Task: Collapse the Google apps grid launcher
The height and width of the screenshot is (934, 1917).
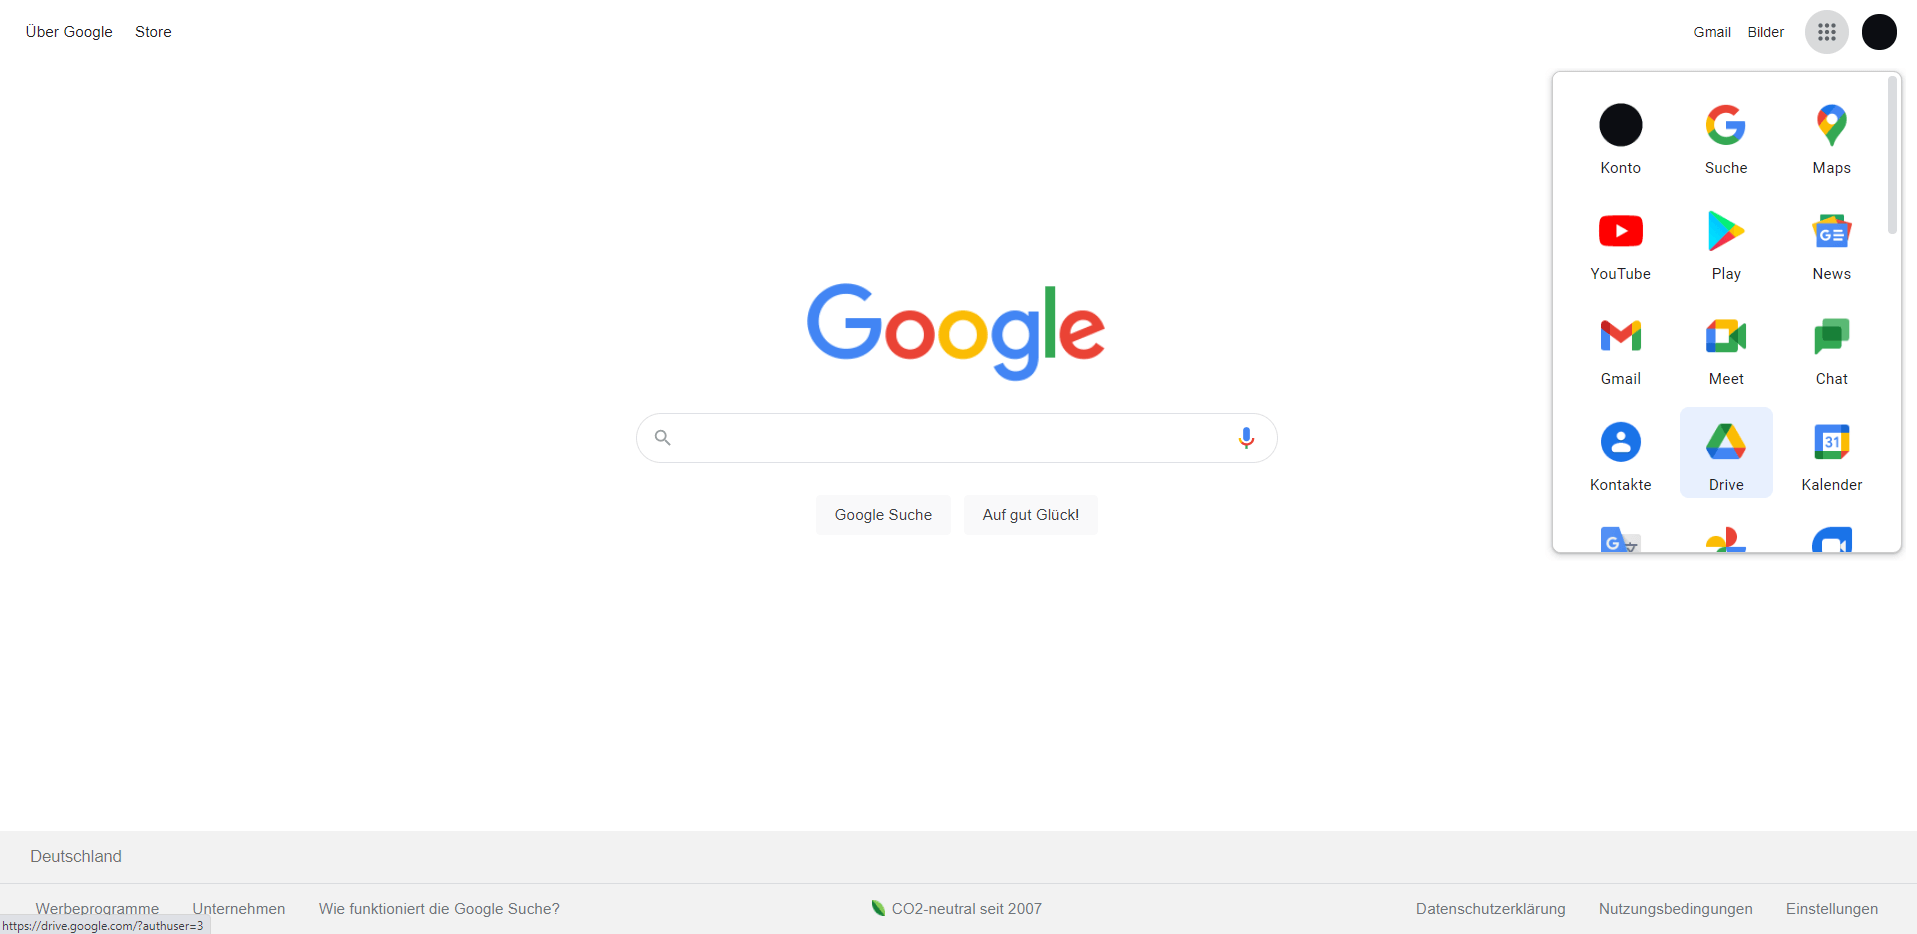Action: [x=1826, y=32]
